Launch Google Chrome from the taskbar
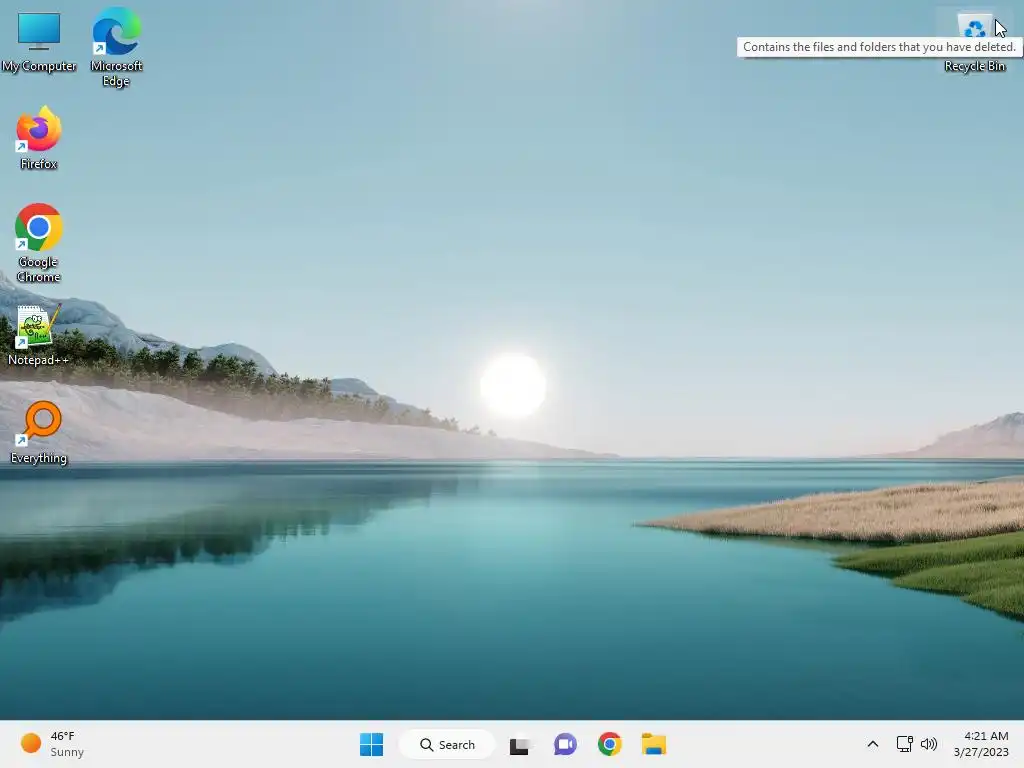Screen dimensions: 1024x768 click(609, 744)
